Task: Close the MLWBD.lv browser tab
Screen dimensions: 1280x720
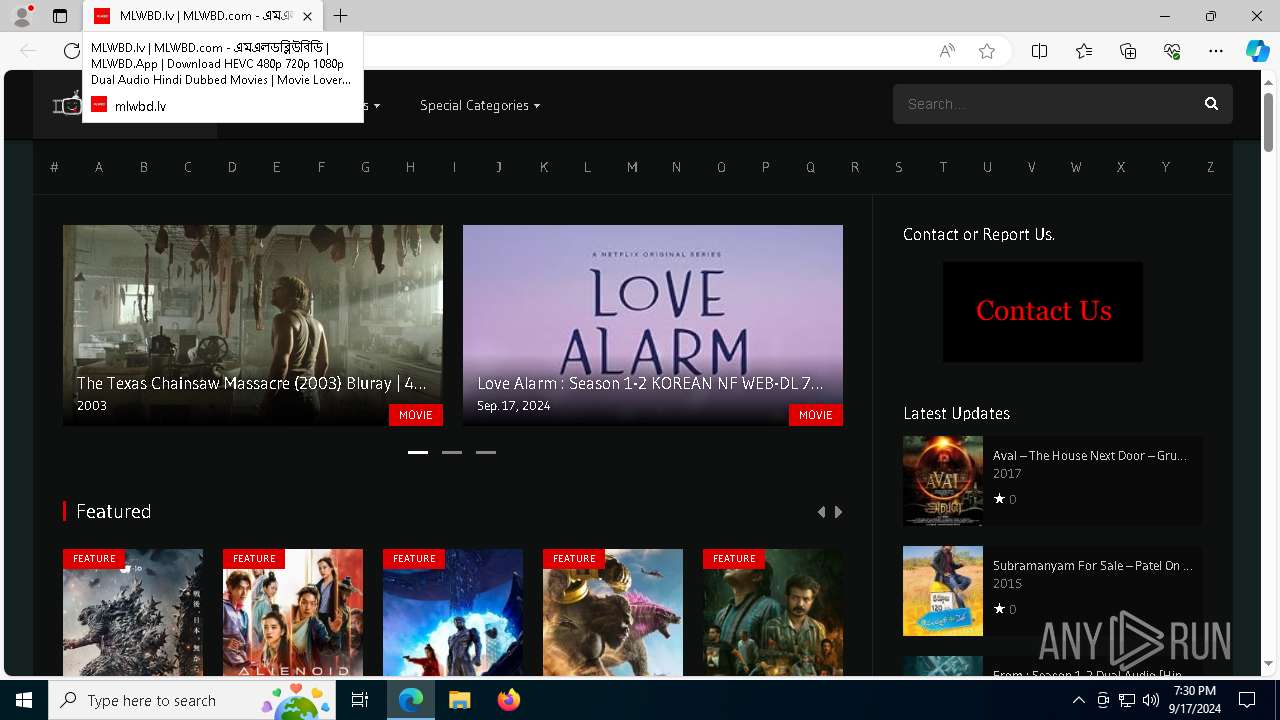Action: pyautogui.click(x=307, y=16)
